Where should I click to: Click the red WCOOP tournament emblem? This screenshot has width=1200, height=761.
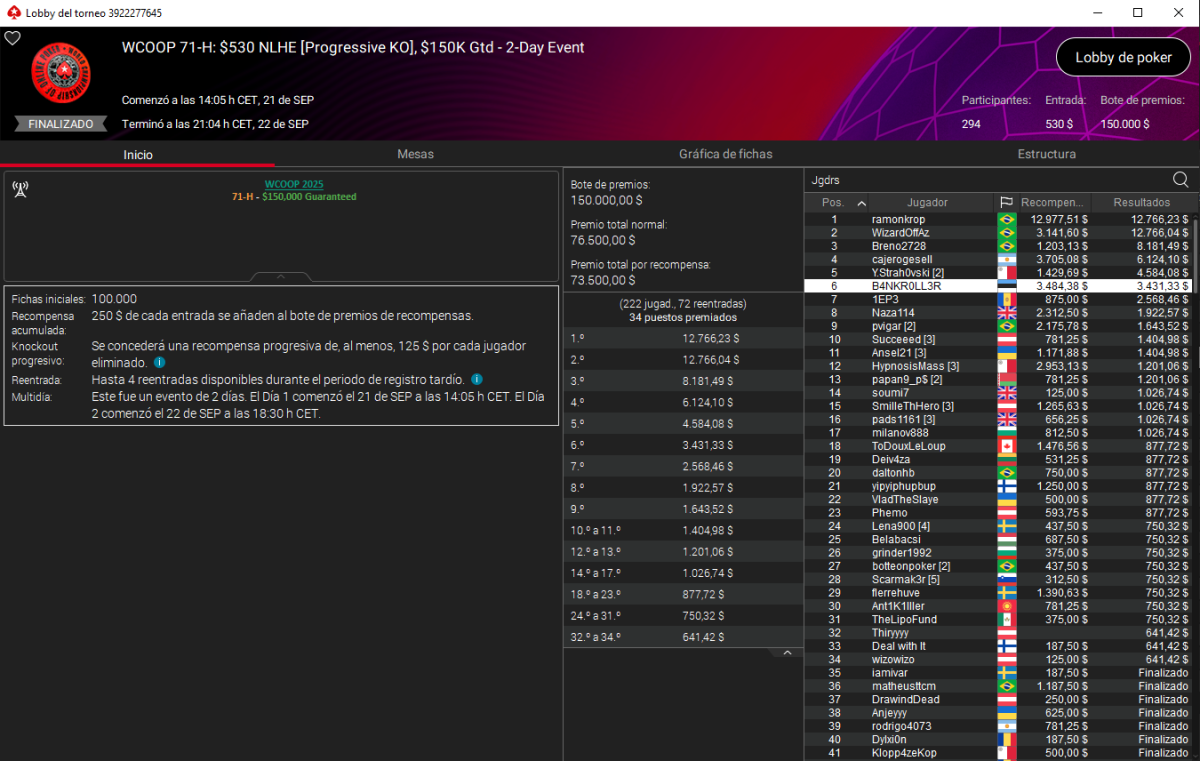[61, 73]
